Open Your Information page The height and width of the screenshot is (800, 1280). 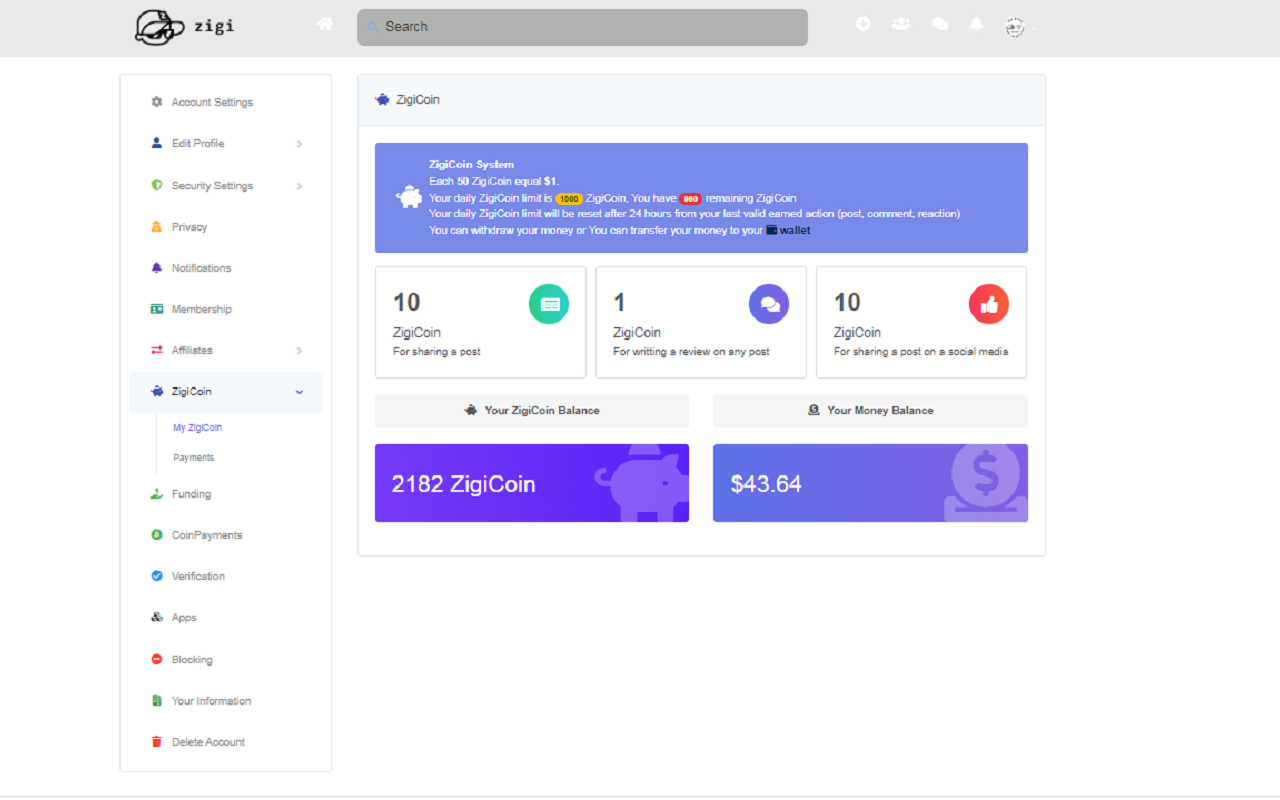click(211, 701)
